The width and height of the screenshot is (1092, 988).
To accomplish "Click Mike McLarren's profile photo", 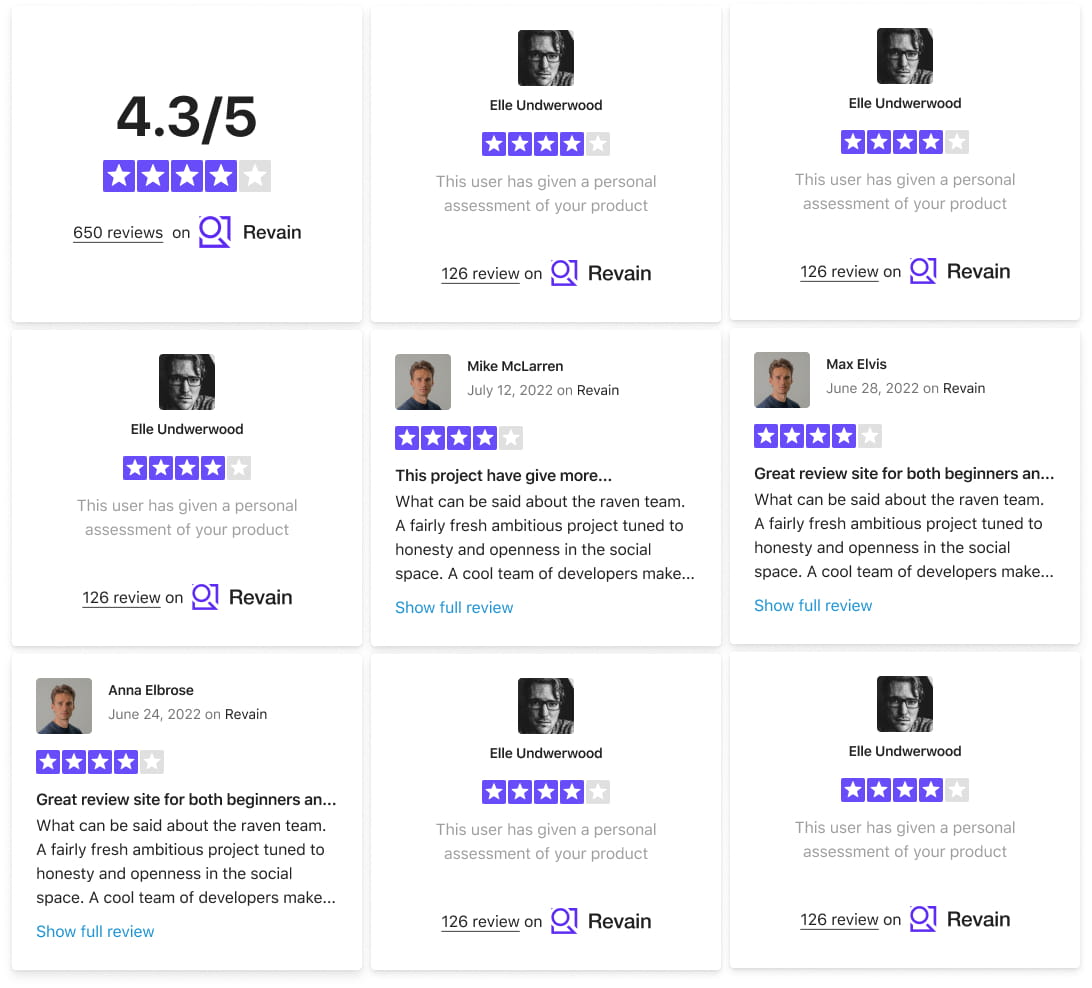I will click(x=423, y=382).
